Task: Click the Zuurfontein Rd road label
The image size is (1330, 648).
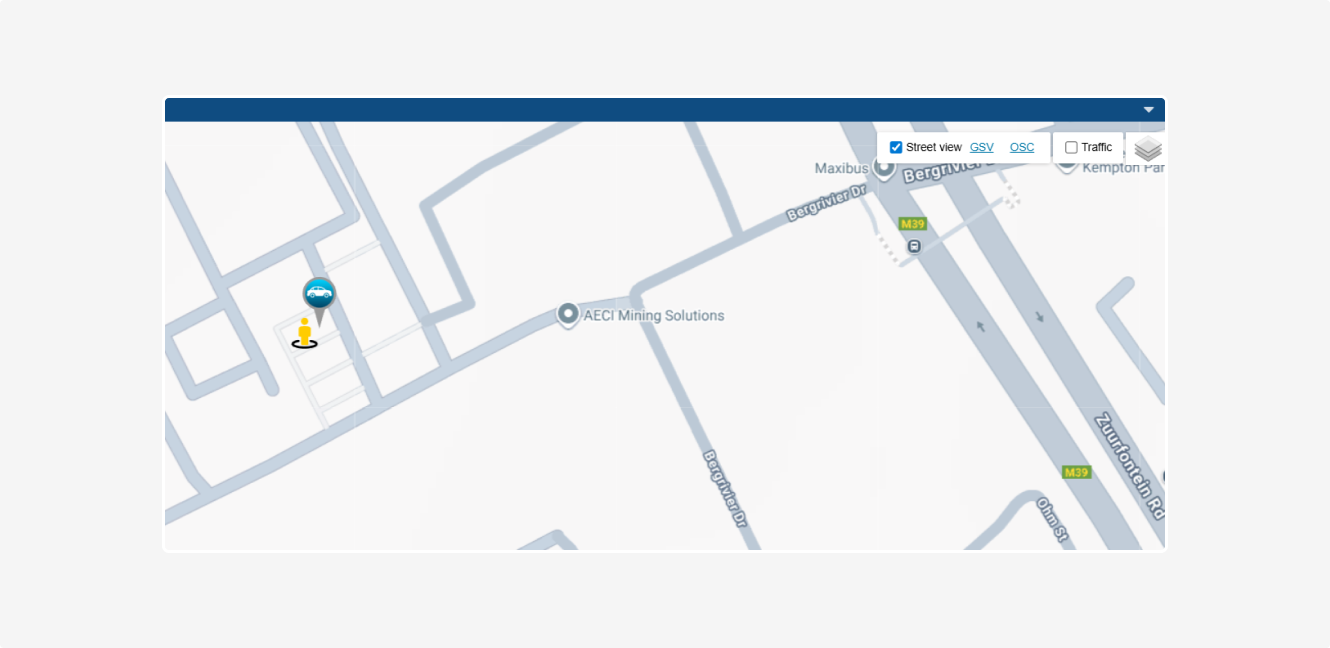Action: [1130, 465]
